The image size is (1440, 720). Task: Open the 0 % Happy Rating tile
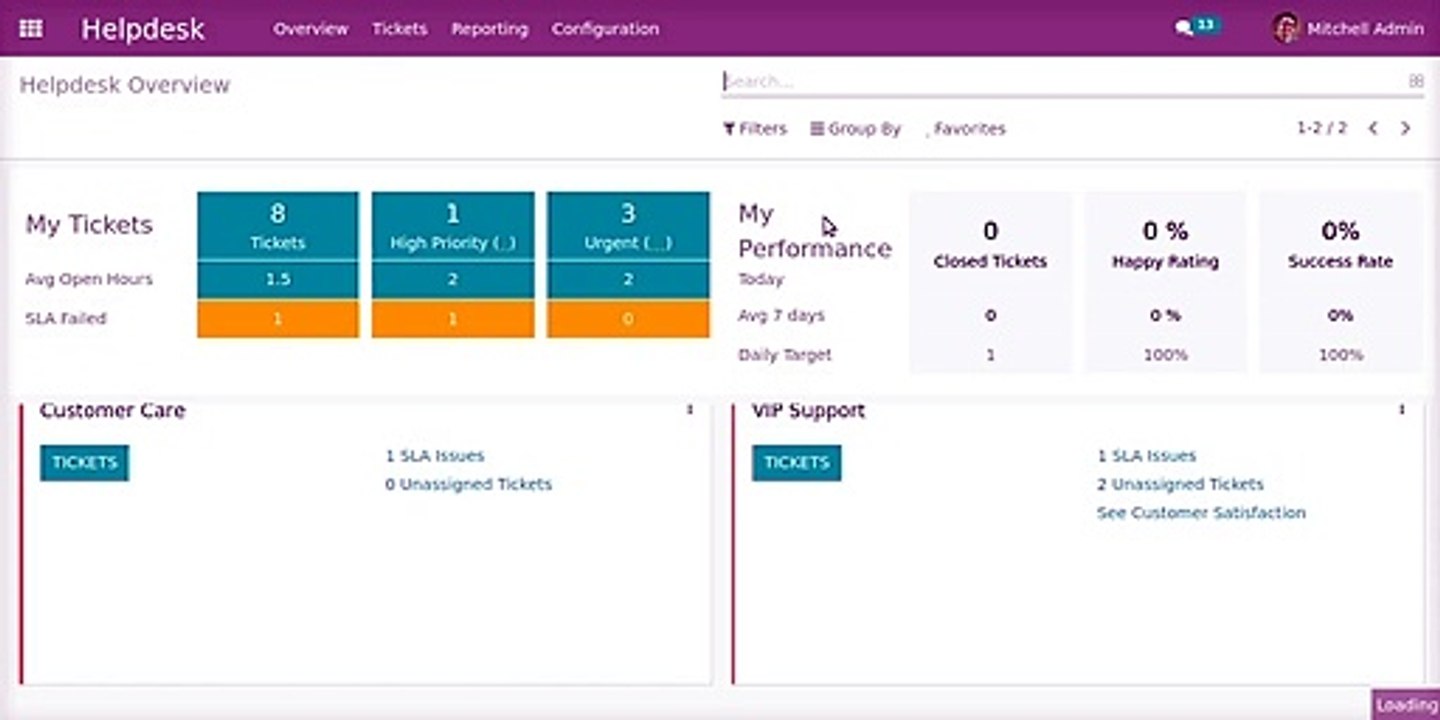coord(1165,244)
